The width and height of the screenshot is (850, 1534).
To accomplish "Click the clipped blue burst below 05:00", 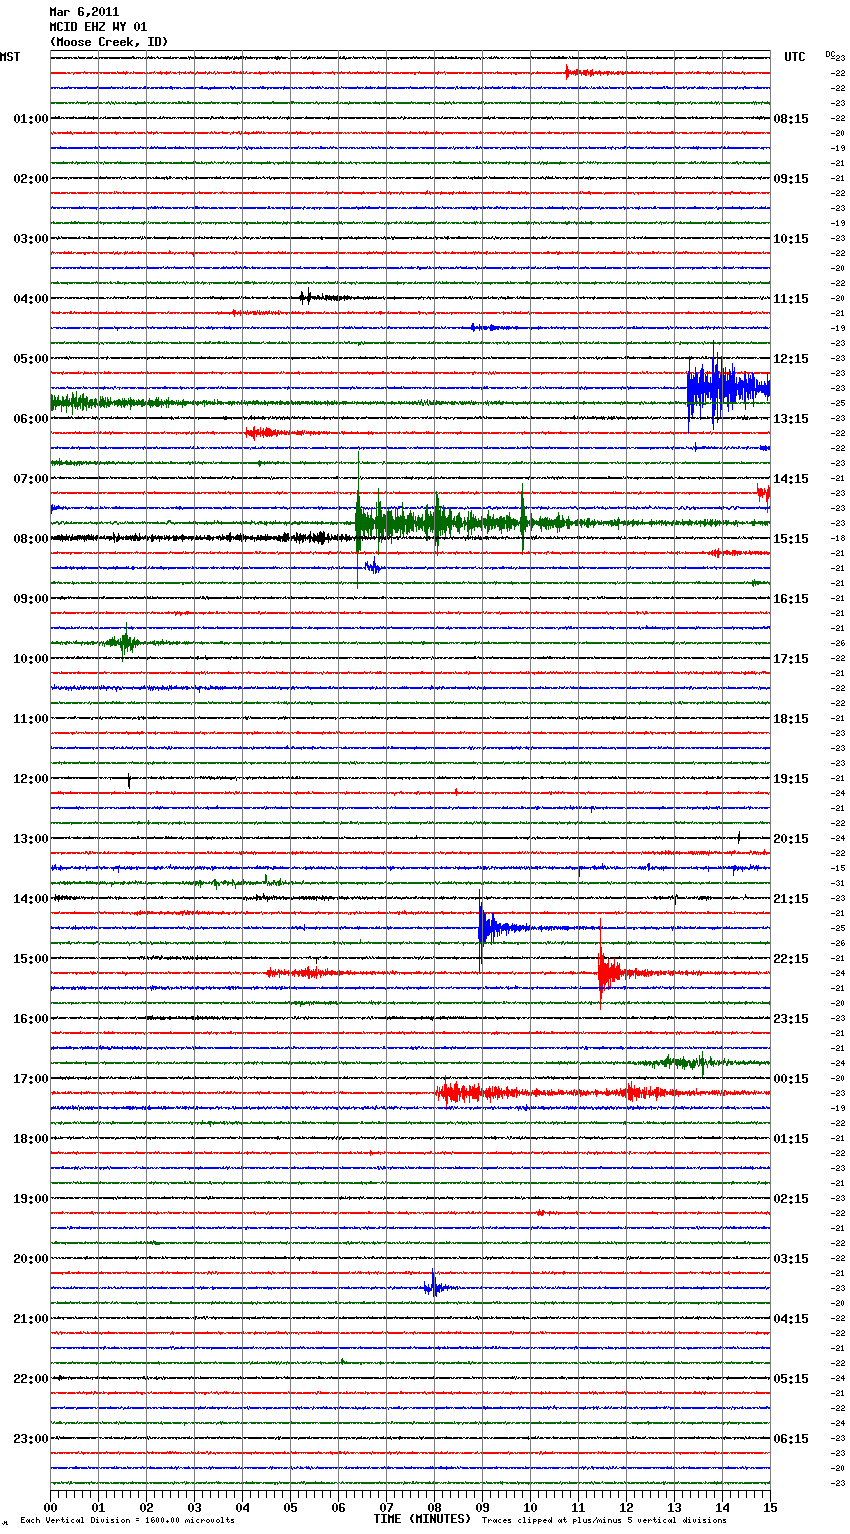I will click(727, 388).
